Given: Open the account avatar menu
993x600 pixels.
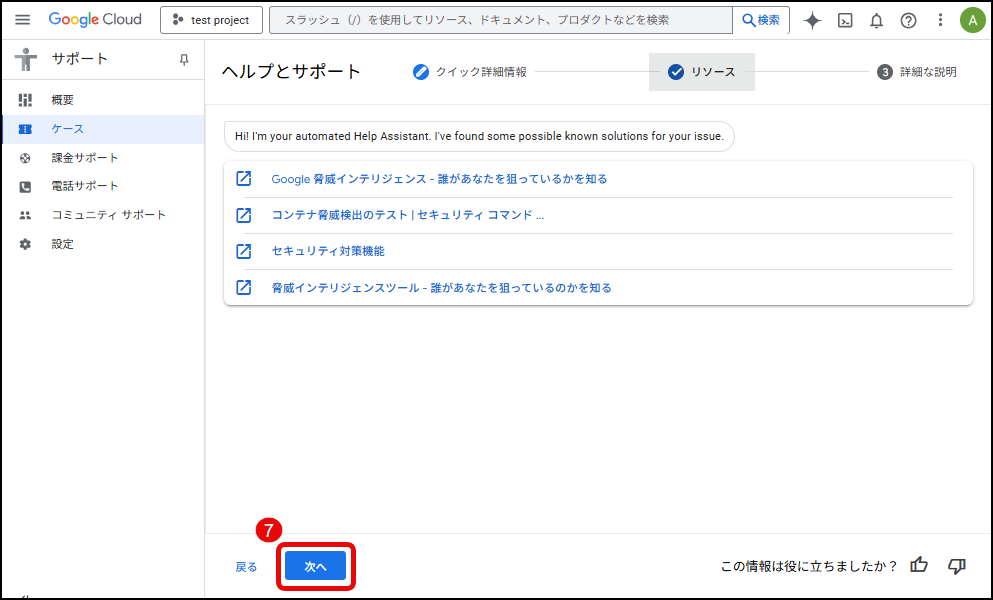Looking at the screenshot, I should pos(971,20).
